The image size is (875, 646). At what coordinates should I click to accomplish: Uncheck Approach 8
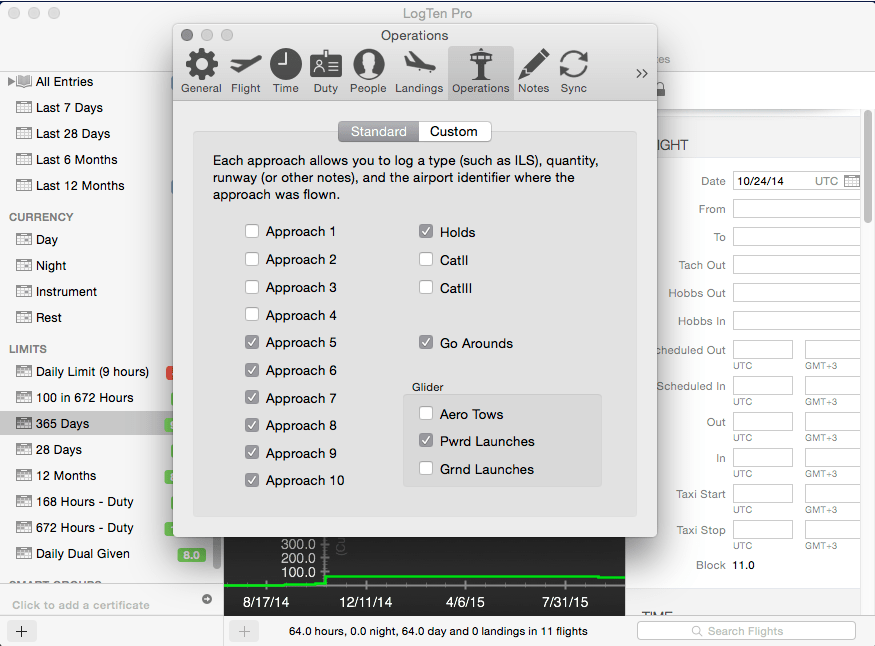click(x=252, y=425)
